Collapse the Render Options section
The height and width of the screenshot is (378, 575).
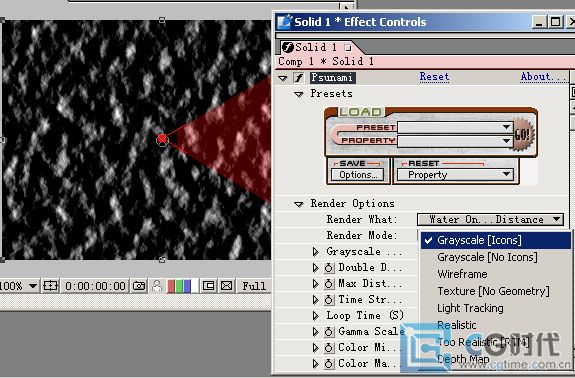(299, 204)
